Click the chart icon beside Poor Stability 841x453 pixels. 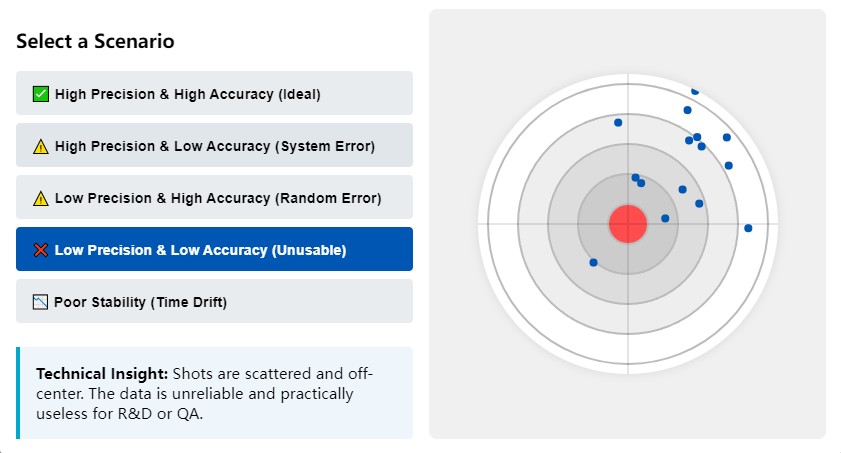41,302
